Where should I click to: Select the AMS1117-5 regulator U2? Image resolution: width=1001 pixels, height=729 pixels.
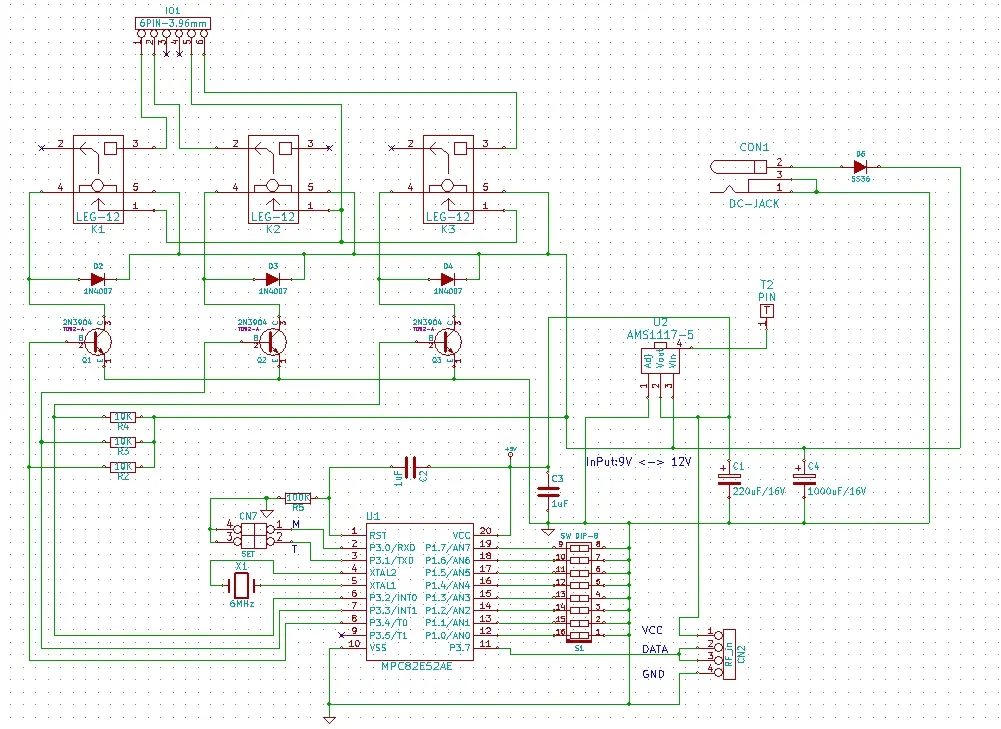pyautogui.click(x=660, y=358)
